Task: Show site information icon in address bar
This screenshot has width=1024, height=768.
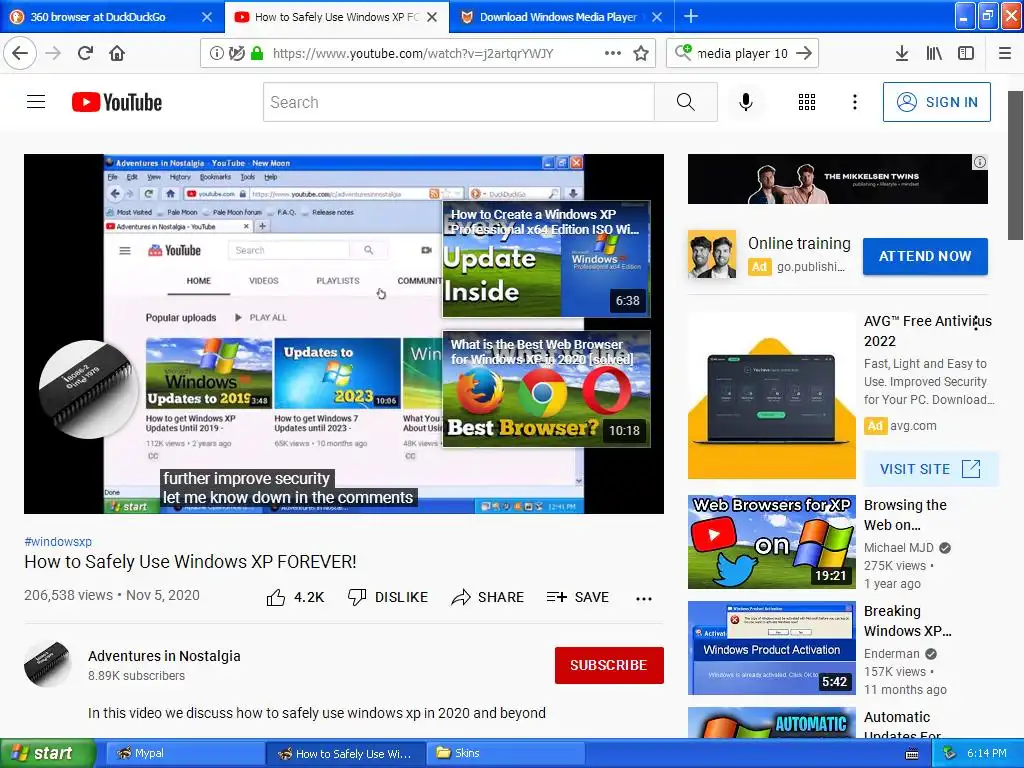Action: tap(216, 54)
